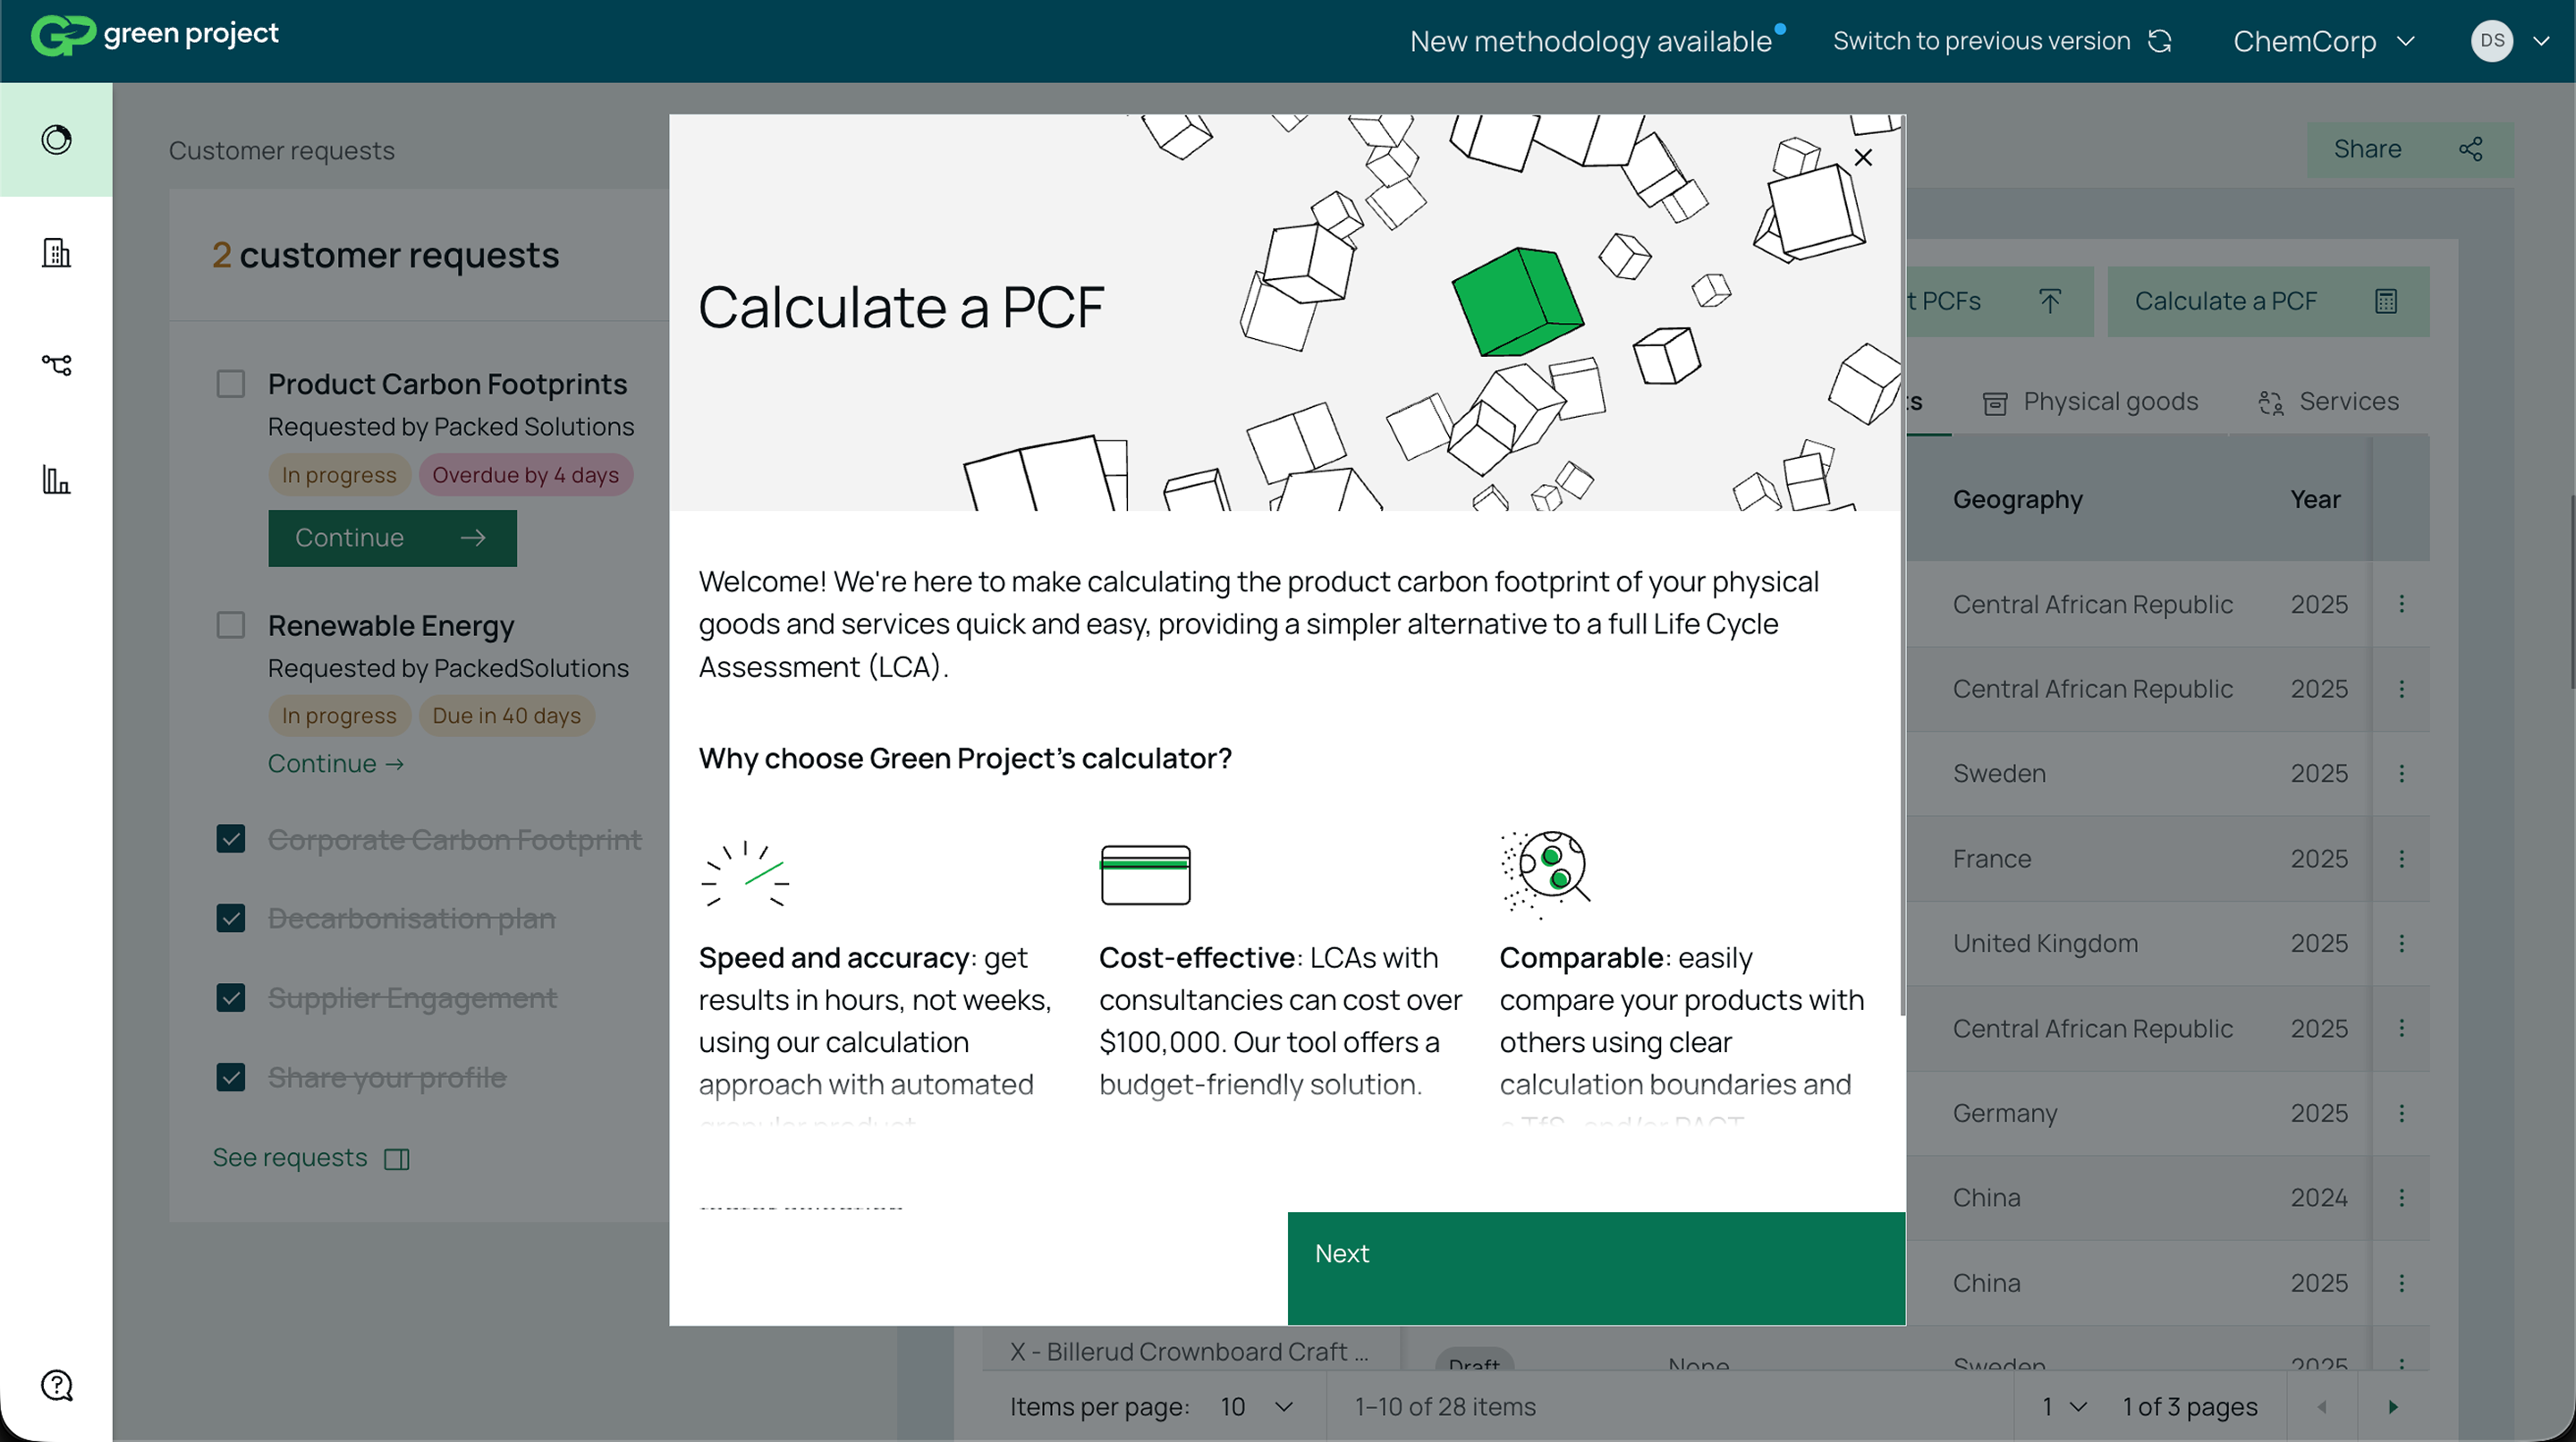This screenshot has height=1442, width=2576.
Task: Uncheck the Corporate Carbon Footprint checkbox
Action: point(231,838)
